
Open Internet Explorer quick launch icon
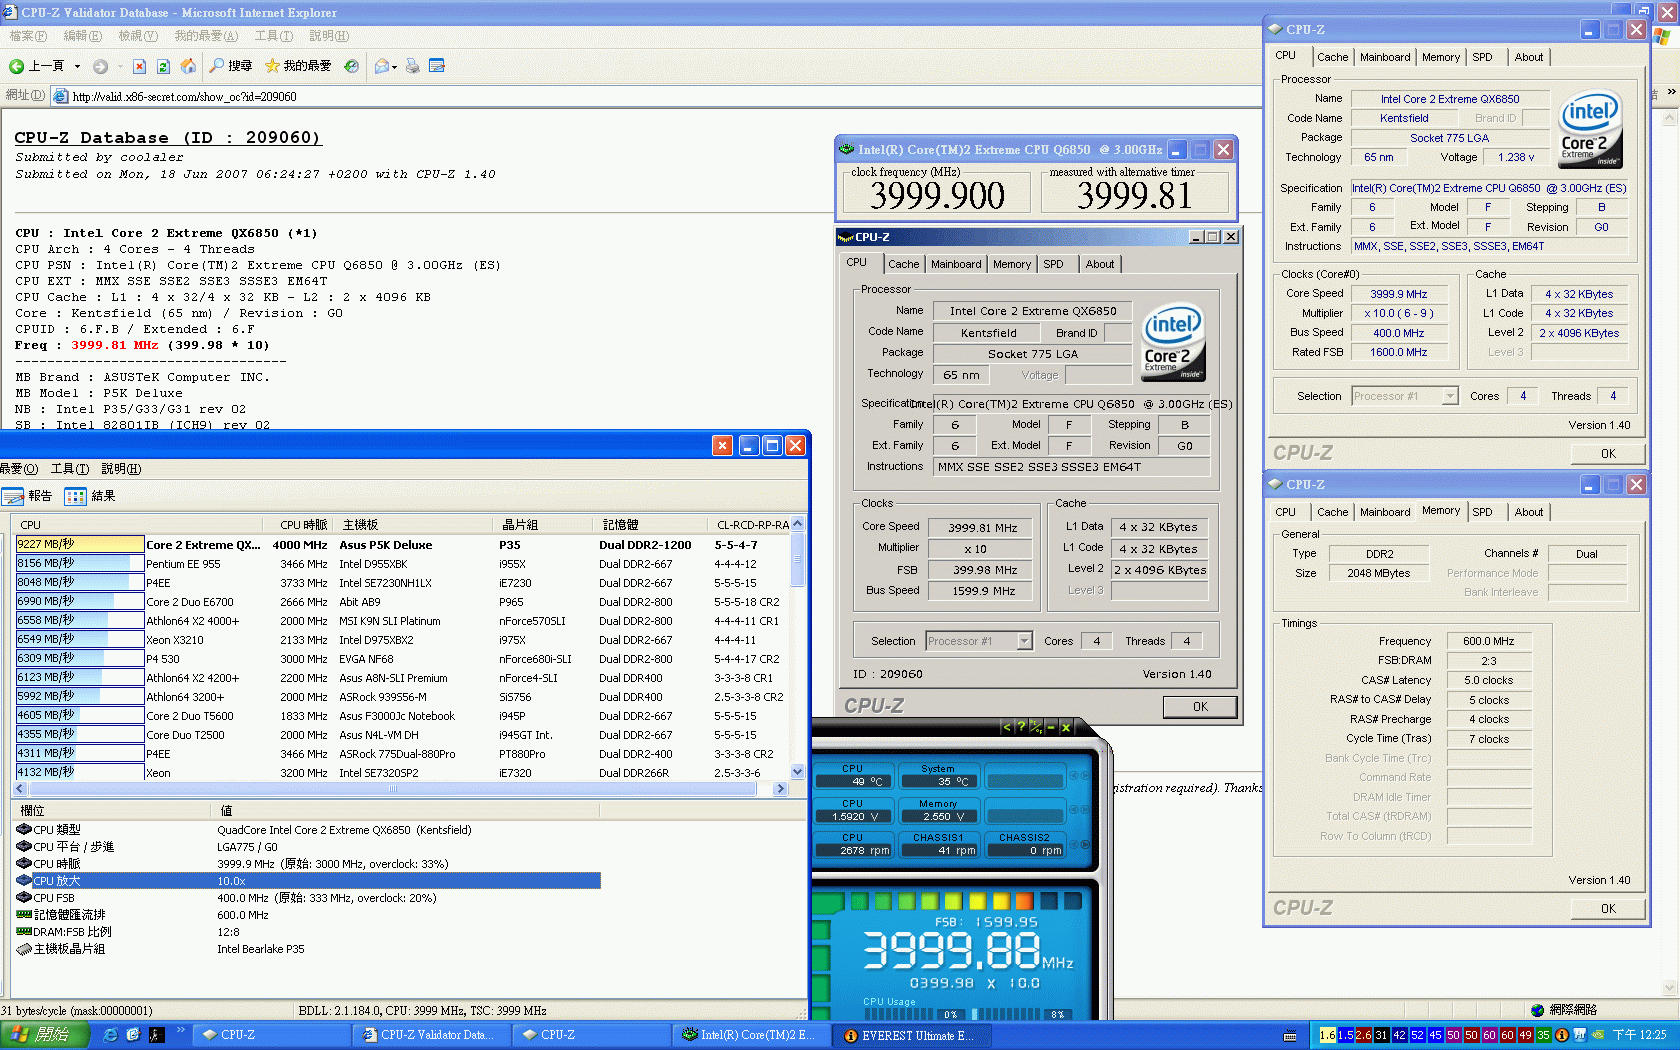point(110,1035)
